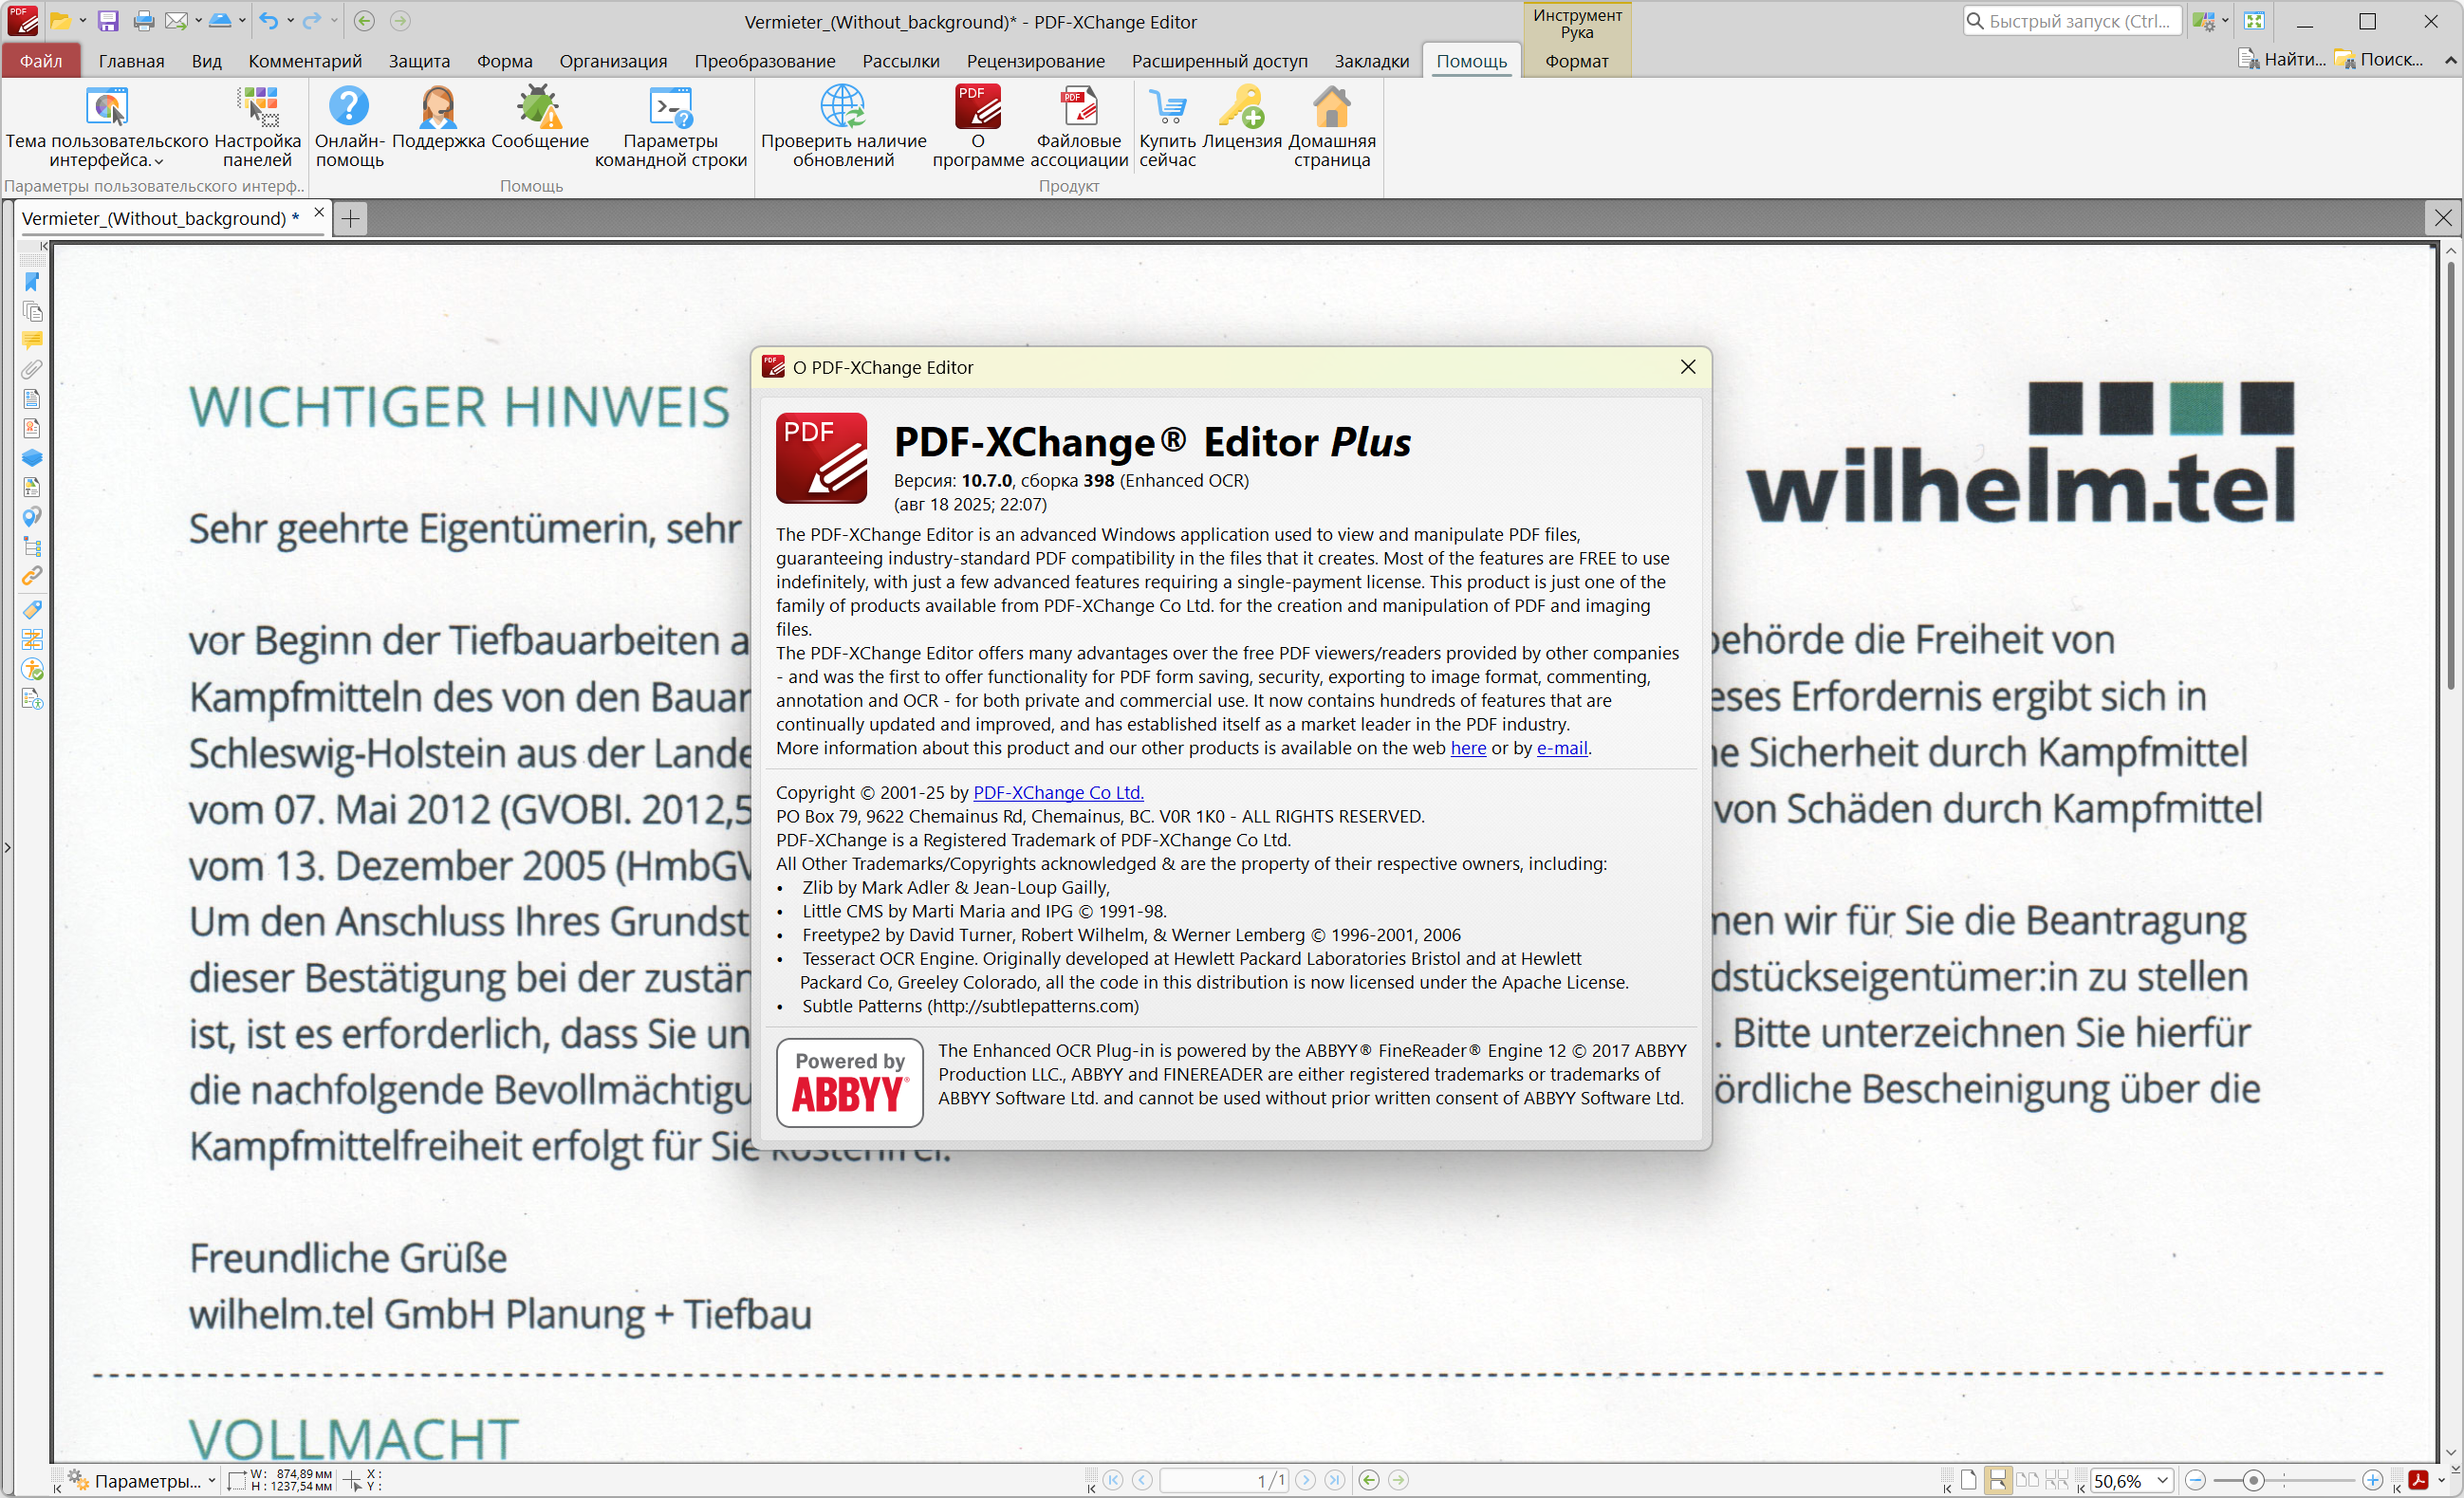Expand the Undo history dropdown arrow
Screen dimensions: 2464x1498
290,20
